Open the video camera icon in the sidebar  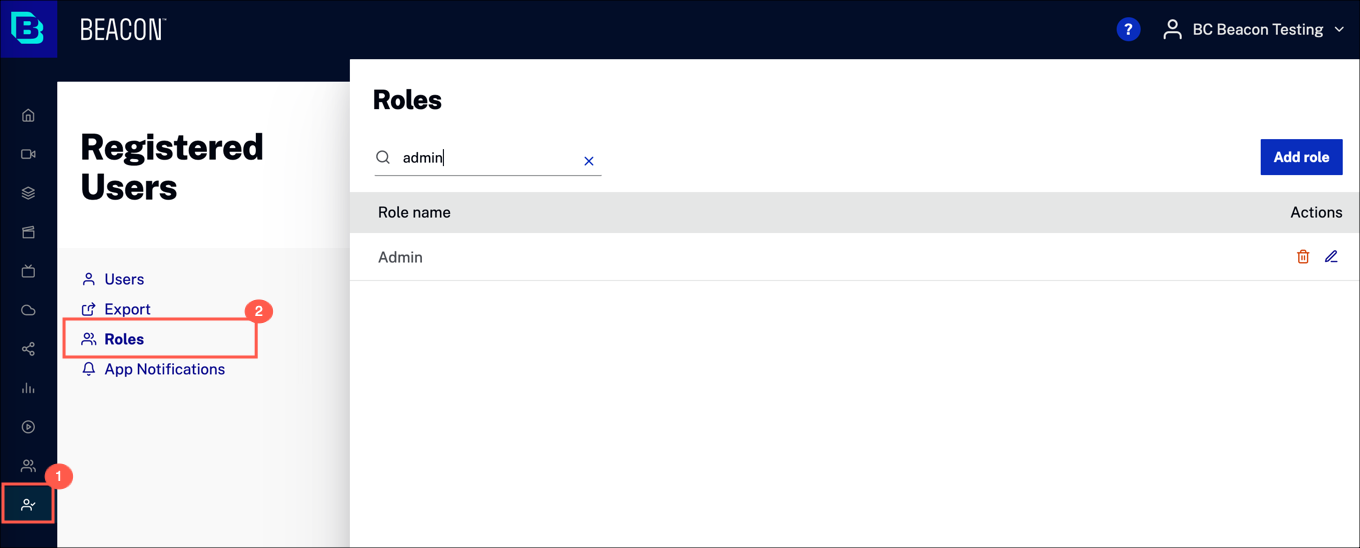pos(28,154)
